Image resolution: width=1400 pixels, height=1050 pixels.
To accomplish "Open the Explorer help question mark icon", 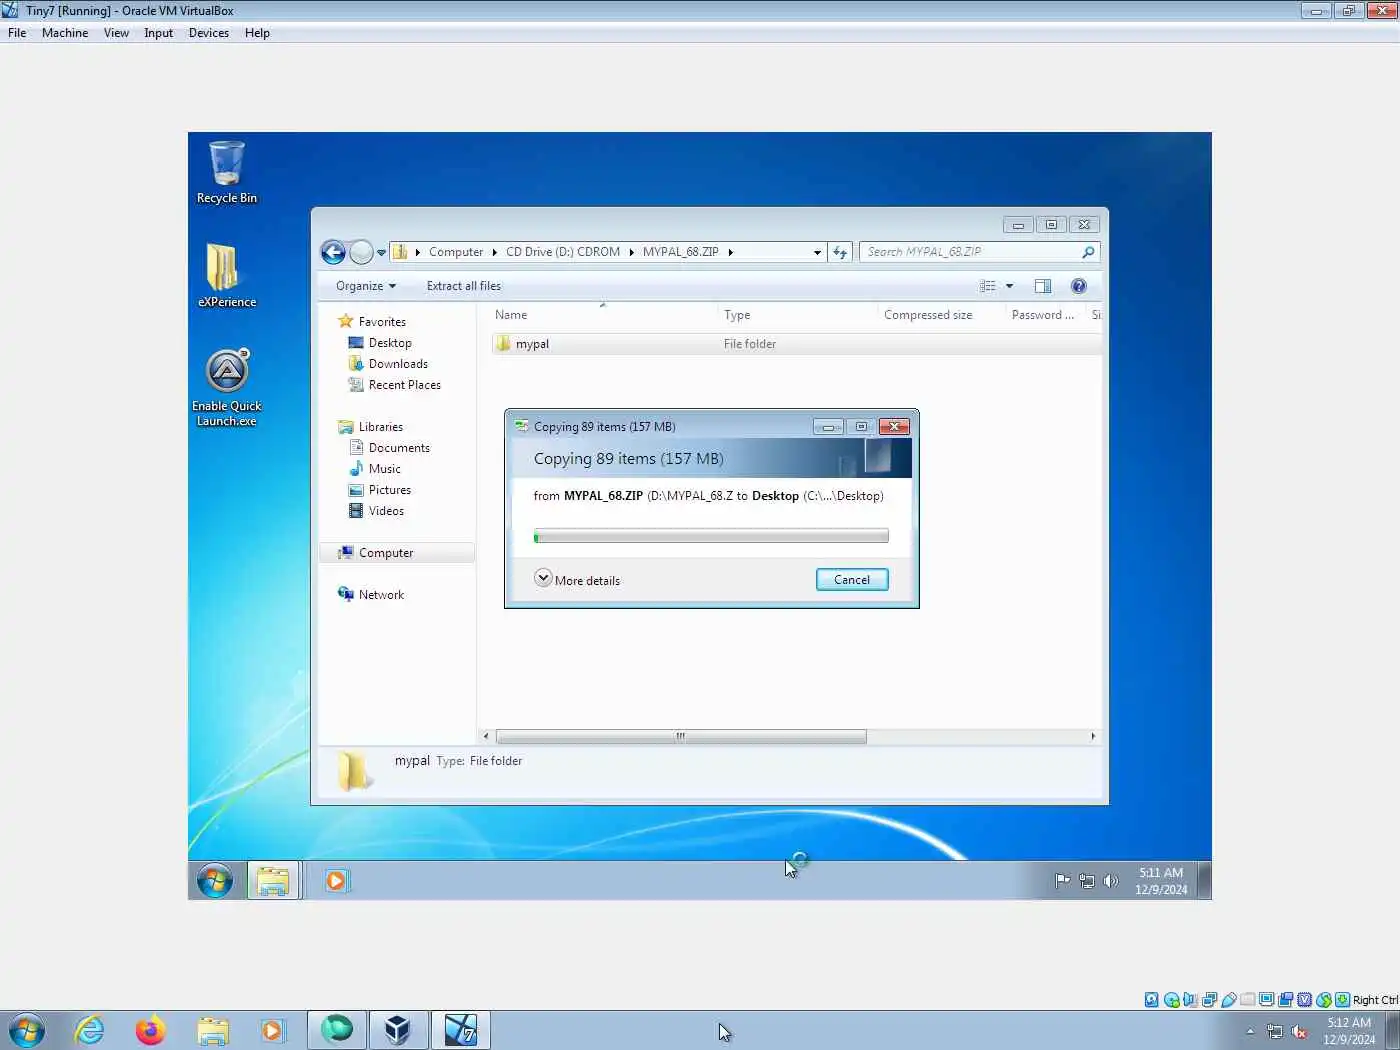I will [x=1079, y=286].
